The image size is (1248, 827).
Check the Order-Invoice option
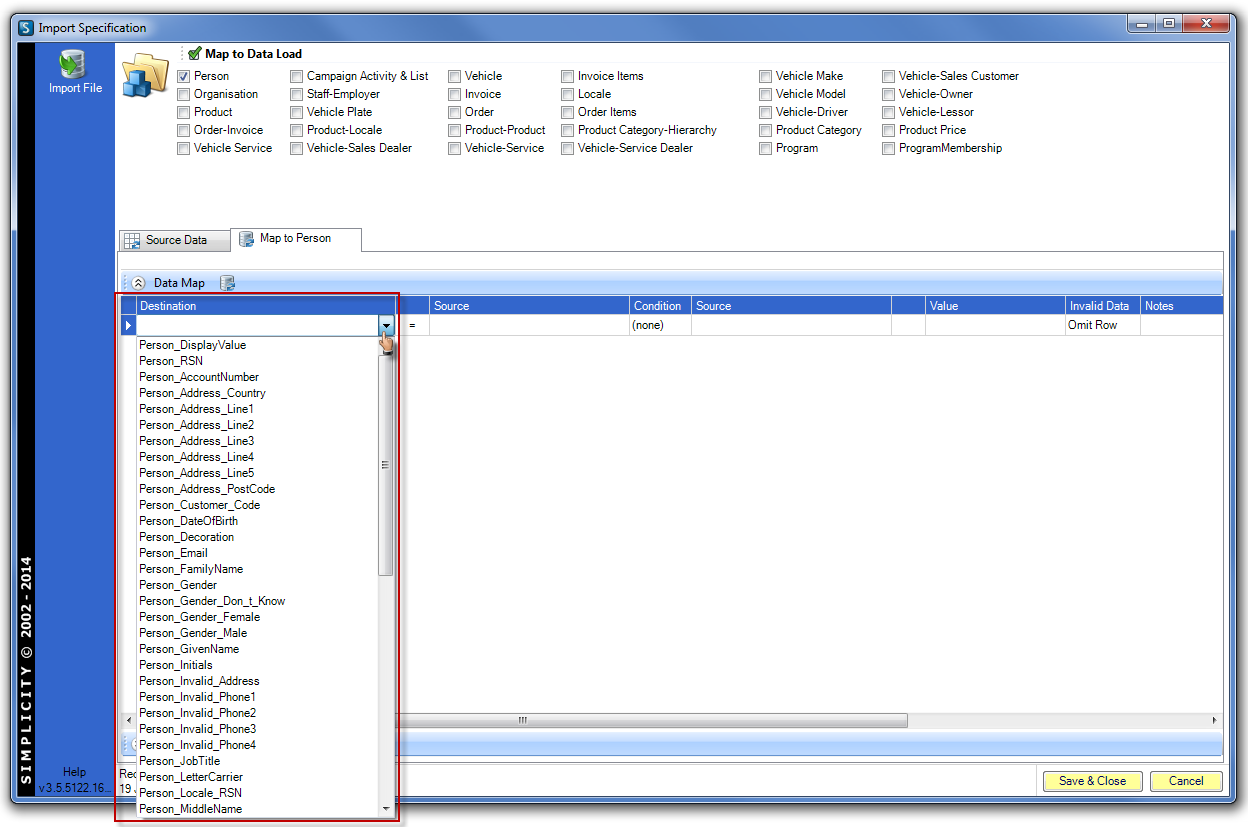183,130
